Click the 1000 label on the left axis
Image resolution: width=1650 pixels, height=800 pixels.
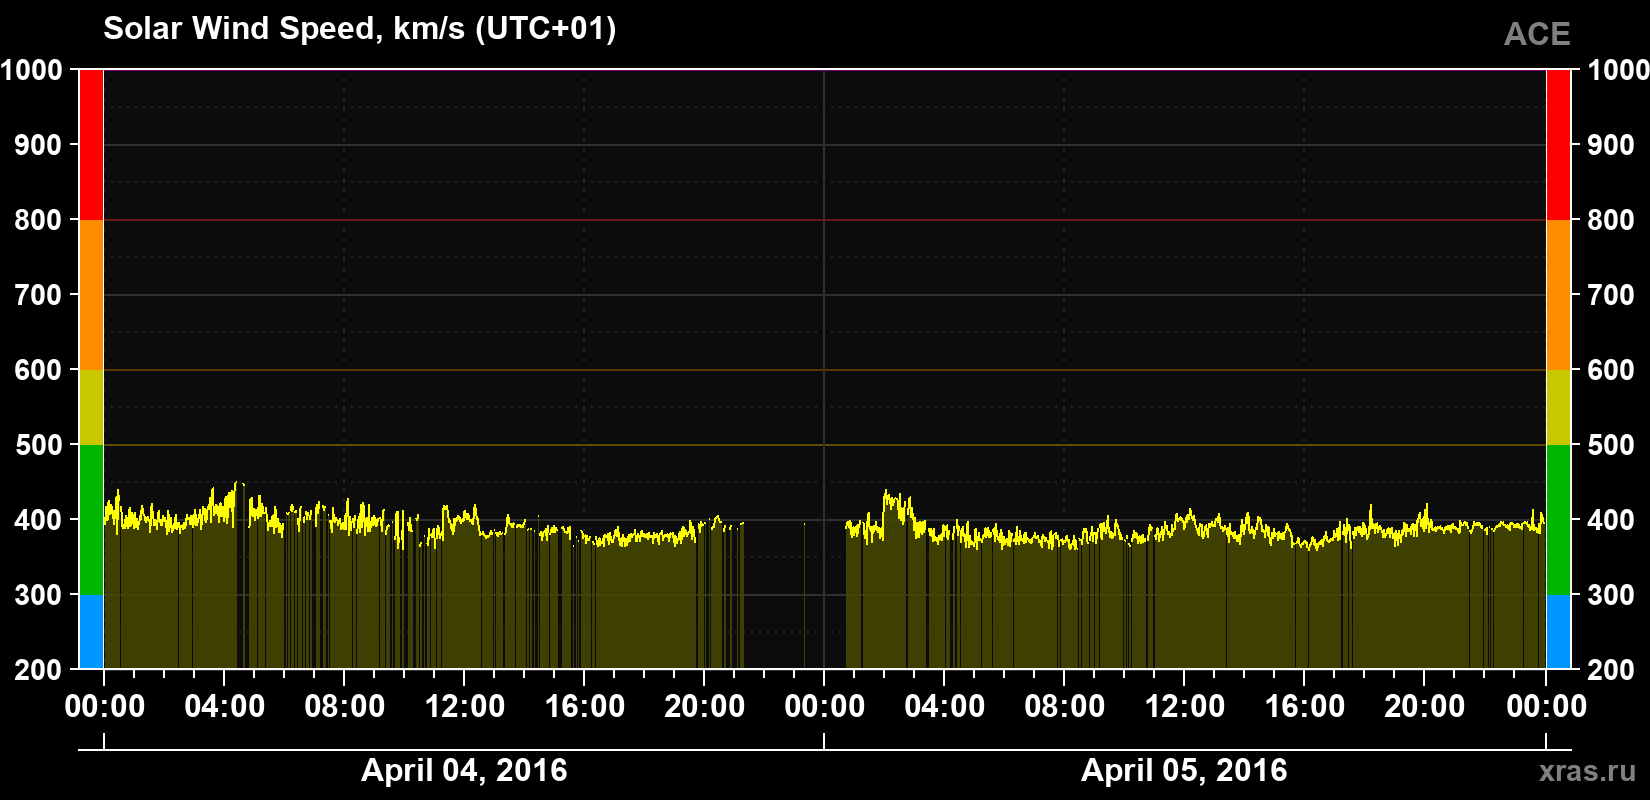pyautogui.click(x=32, y=70)
